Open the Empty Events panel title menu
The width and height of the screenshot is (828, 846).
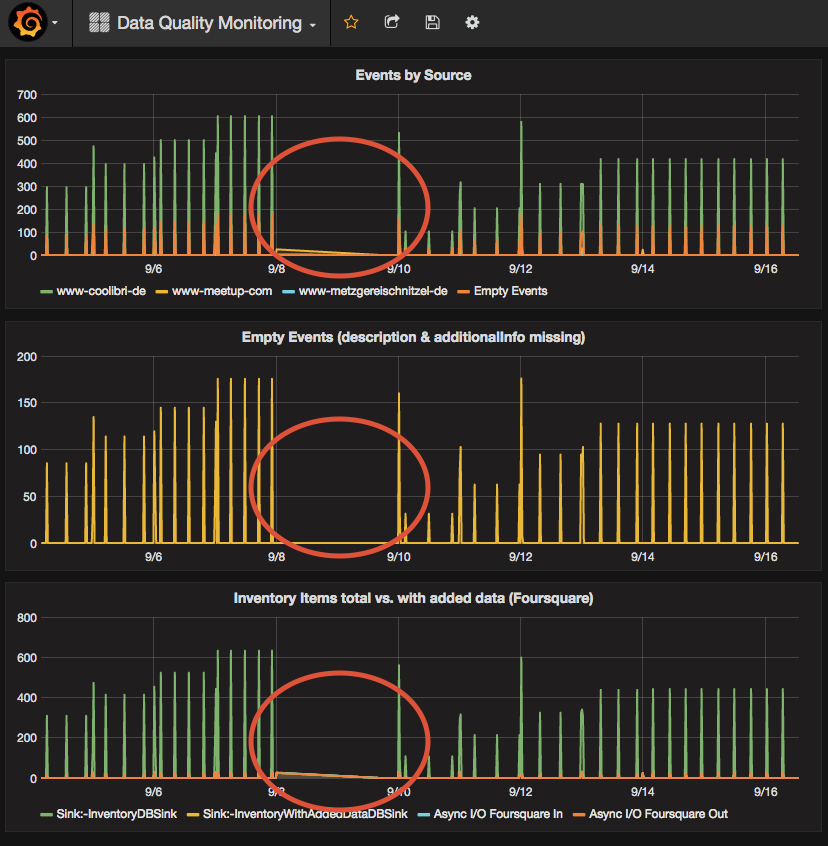(413, 337)
